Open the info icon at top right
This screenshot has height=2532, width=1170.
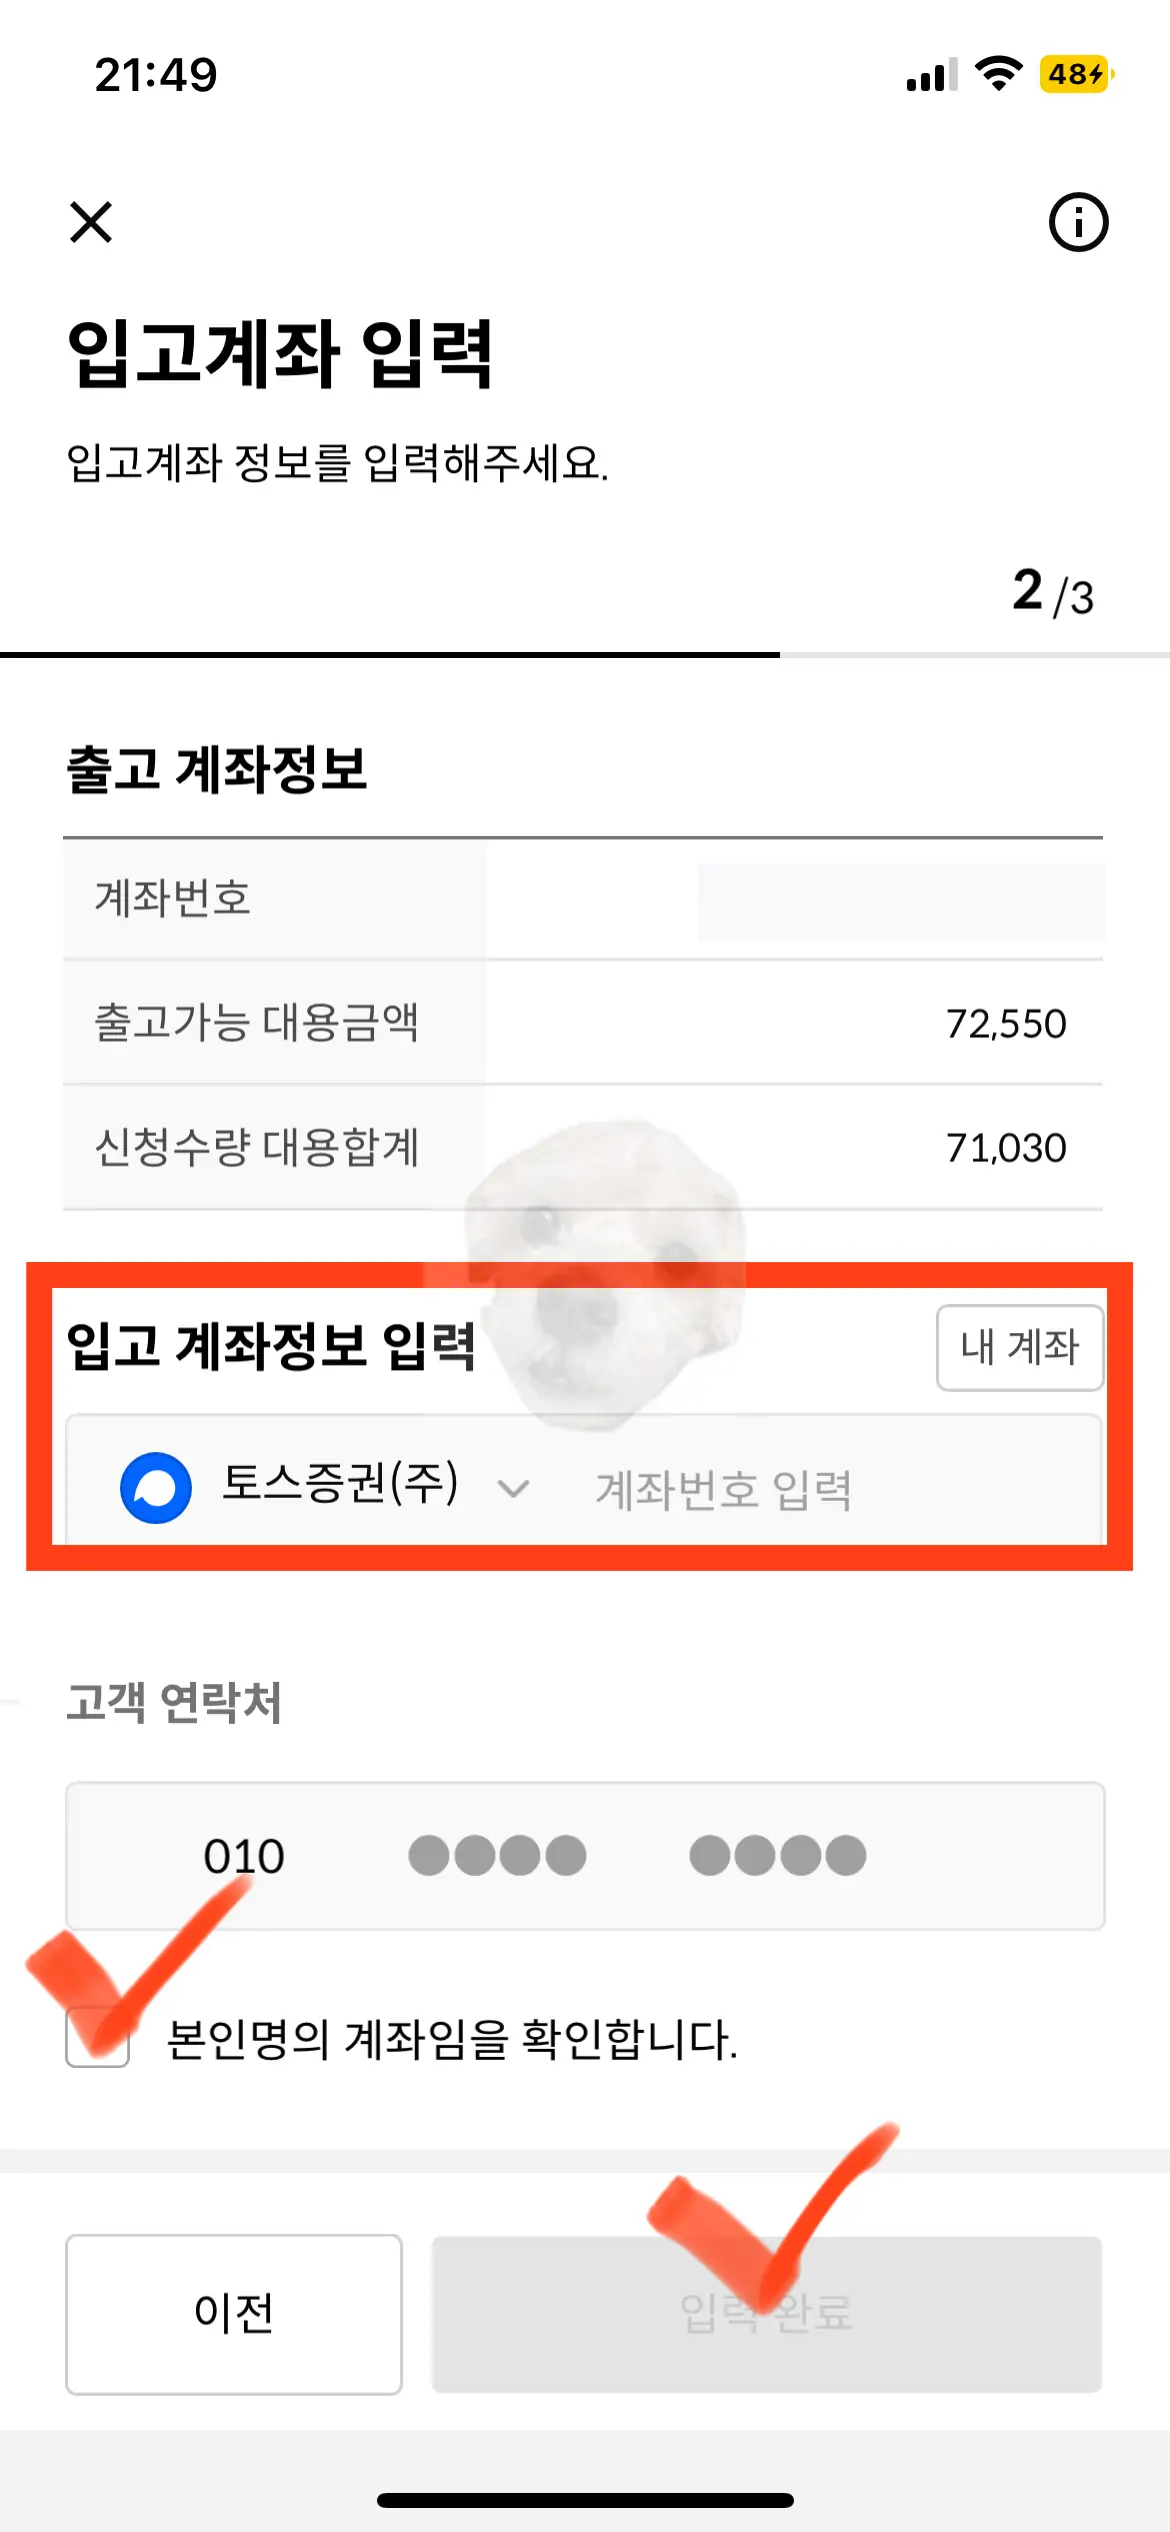pyautogui.click(x=1078, y=222)
